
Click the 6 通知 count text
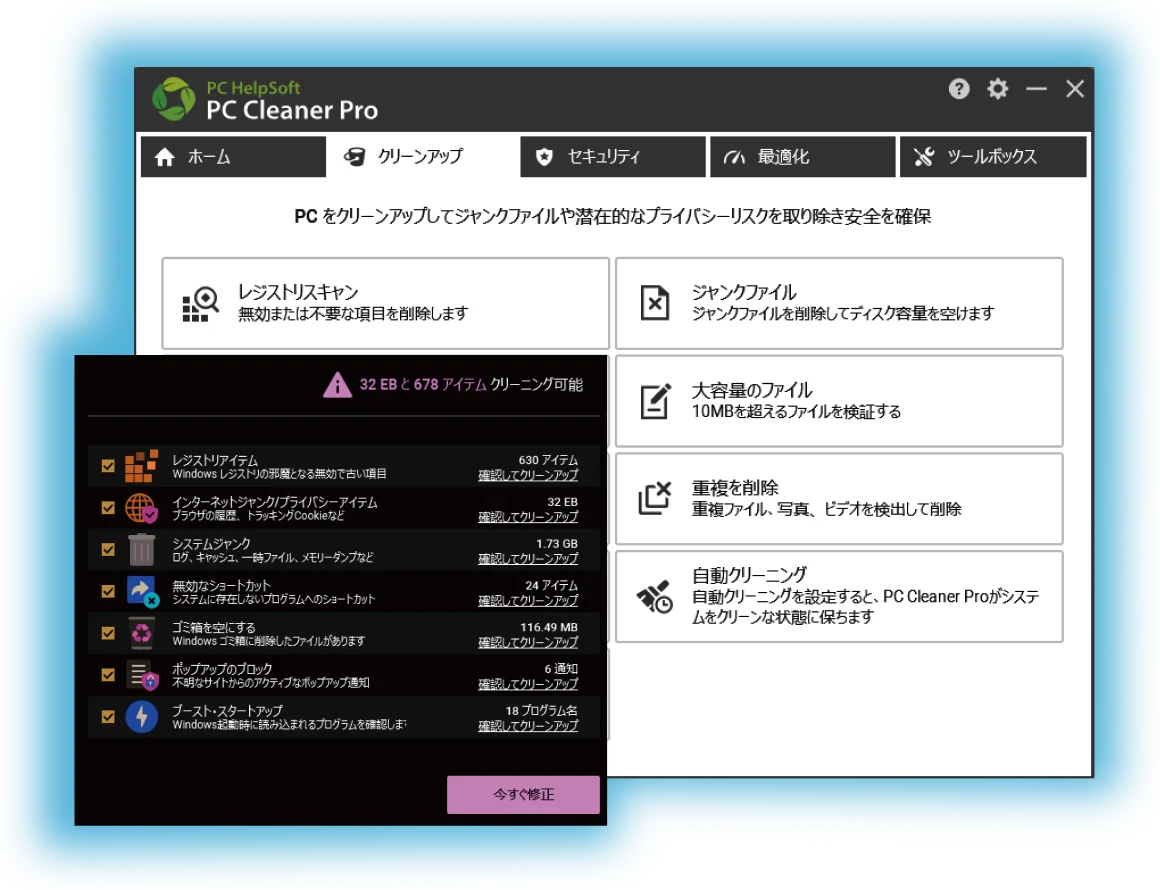(x=562, y=669)
